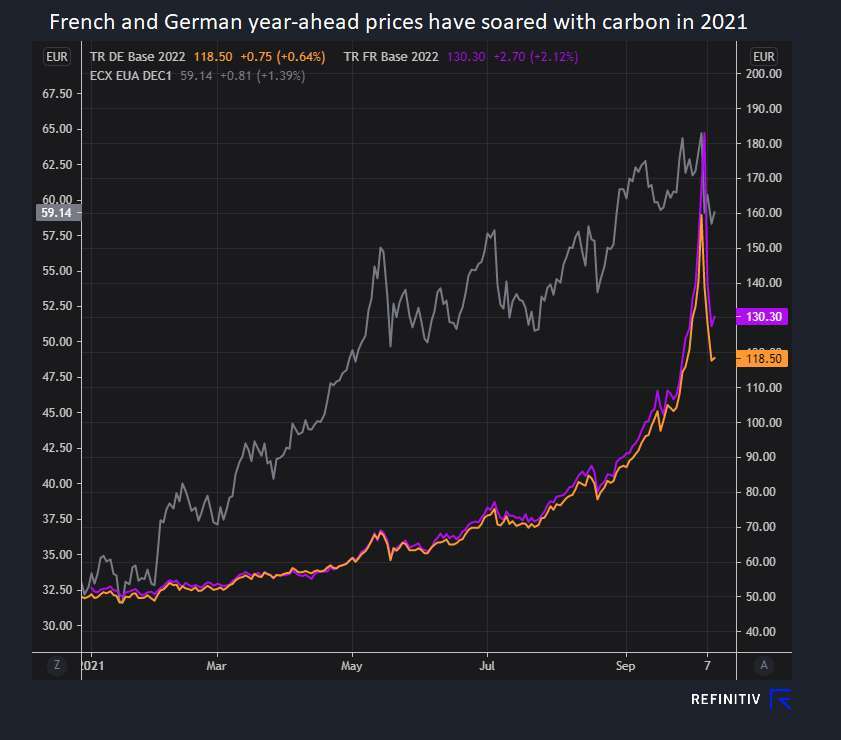Click the REFINITIV brand text
The width and height of the screenshot is (841, 740).
[x=726, y=700]
